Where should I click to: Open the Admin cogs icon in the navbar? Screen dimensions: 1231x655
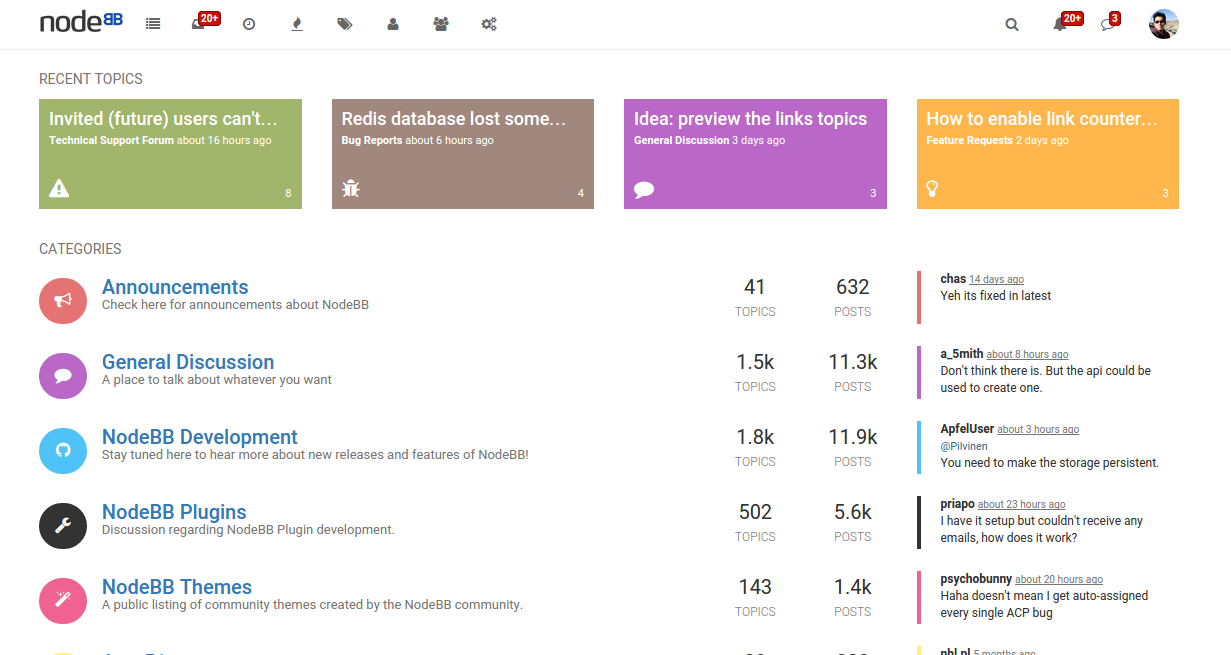489,24
